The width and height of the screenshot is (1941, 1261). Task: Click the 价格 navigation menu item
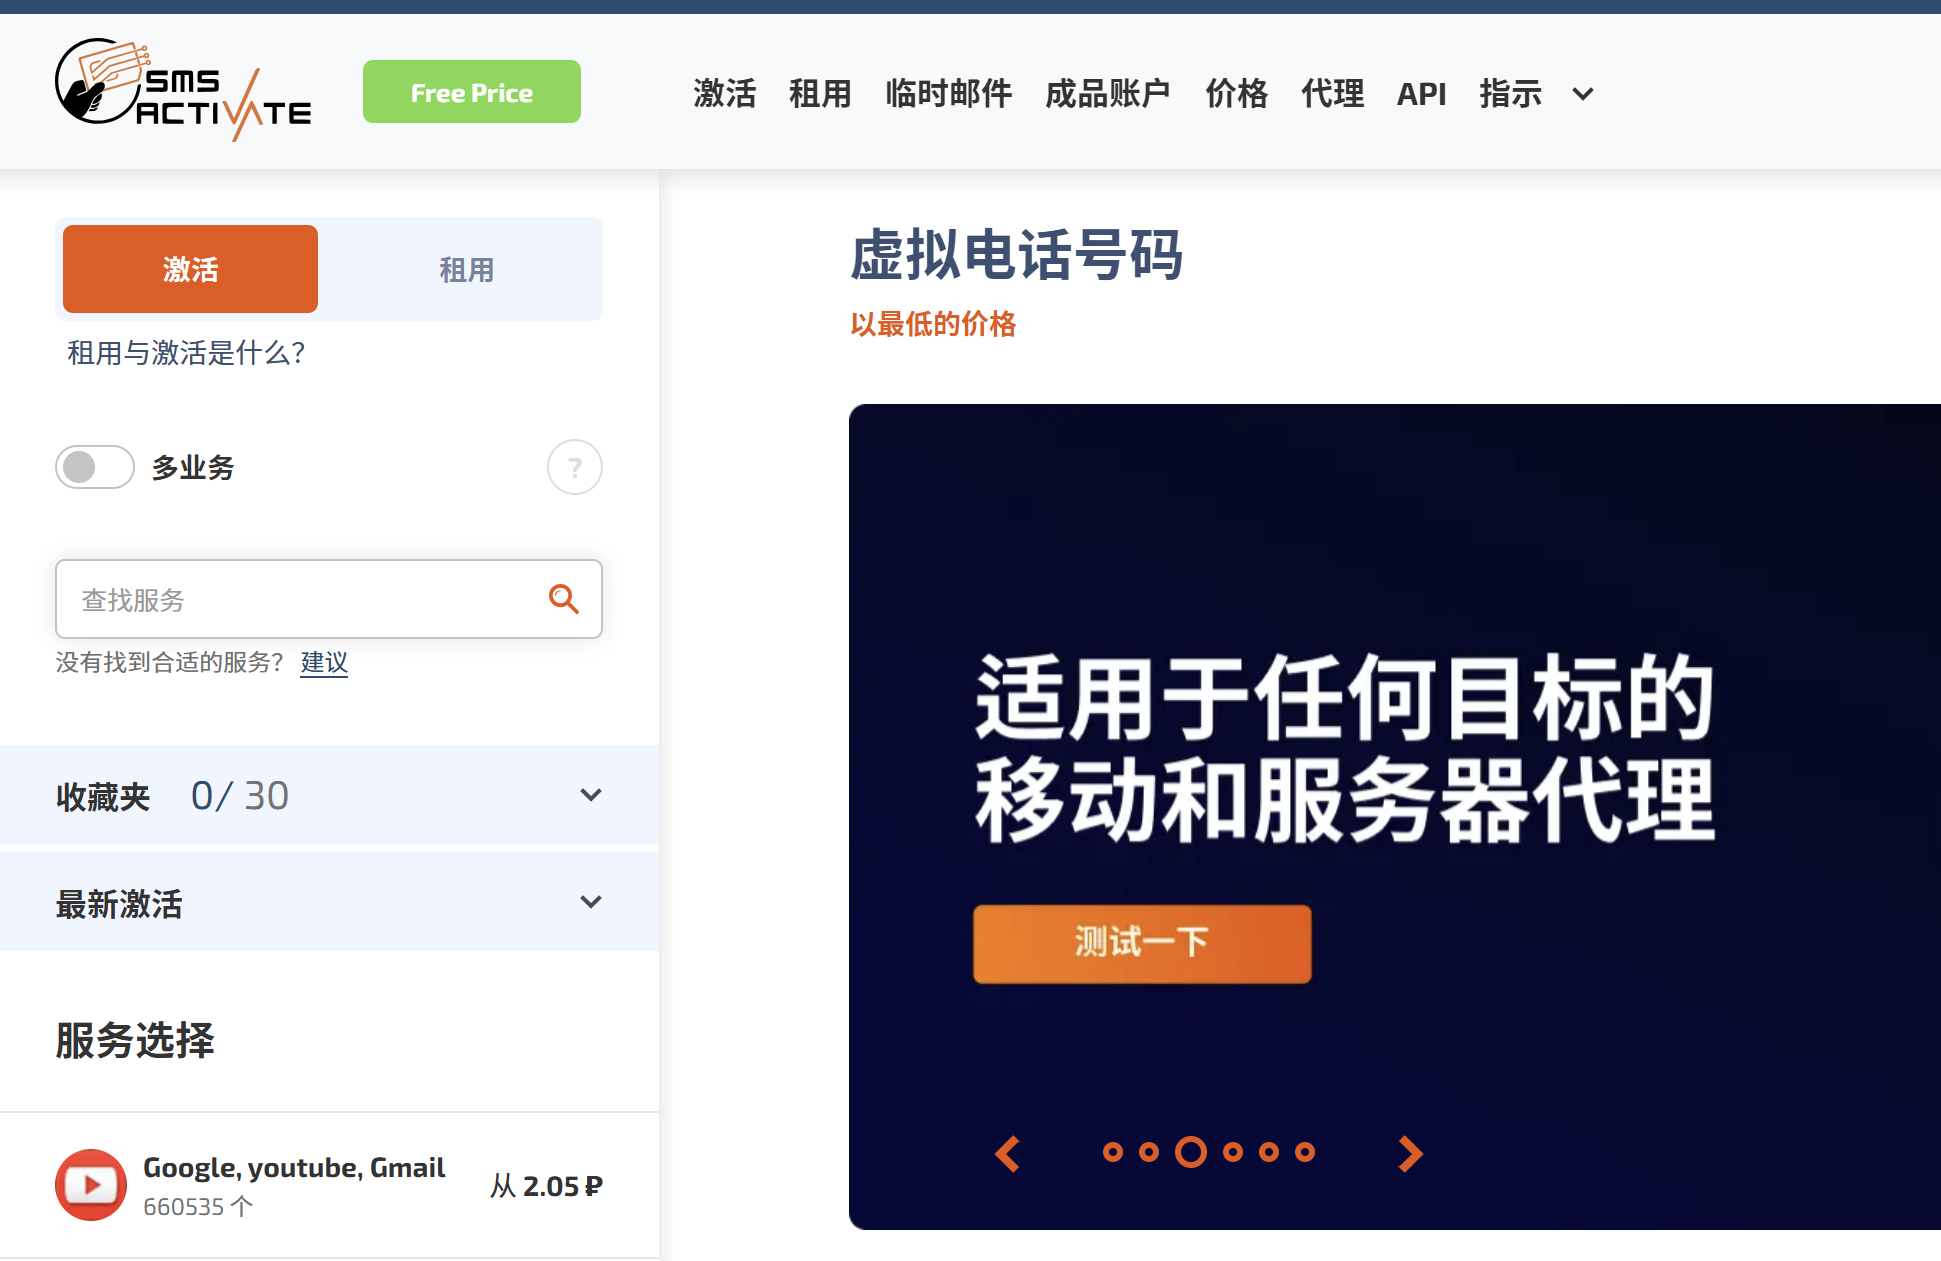[1236, 91]
